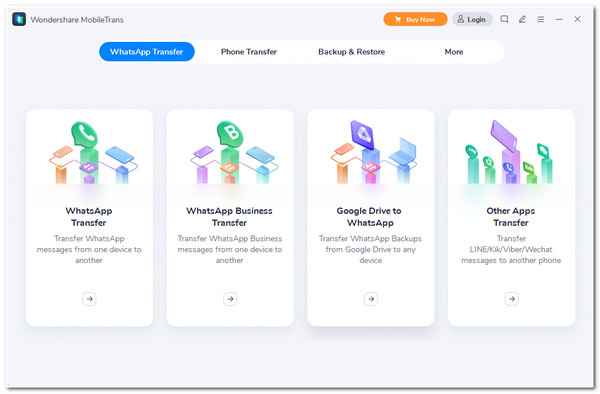Click the 'Other Apps Transfer' card title
600x394 pixels.
(x=511, y=217)
